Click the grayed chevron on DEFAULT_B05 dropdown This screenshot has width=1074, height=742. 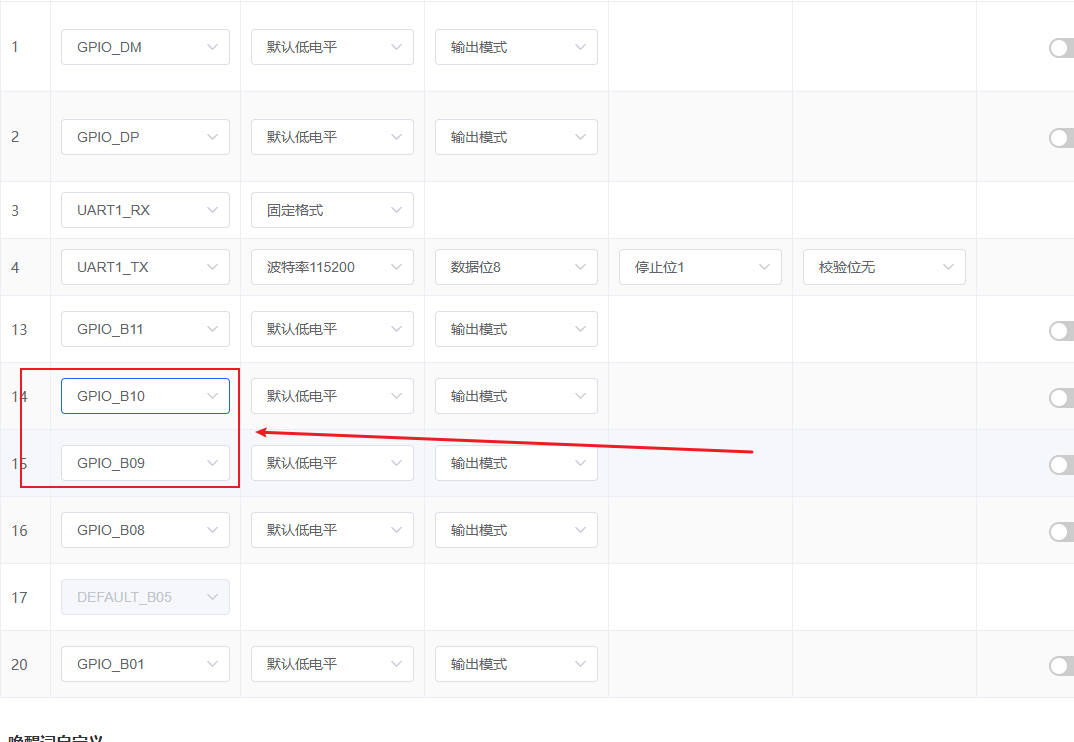click(212, 597)
